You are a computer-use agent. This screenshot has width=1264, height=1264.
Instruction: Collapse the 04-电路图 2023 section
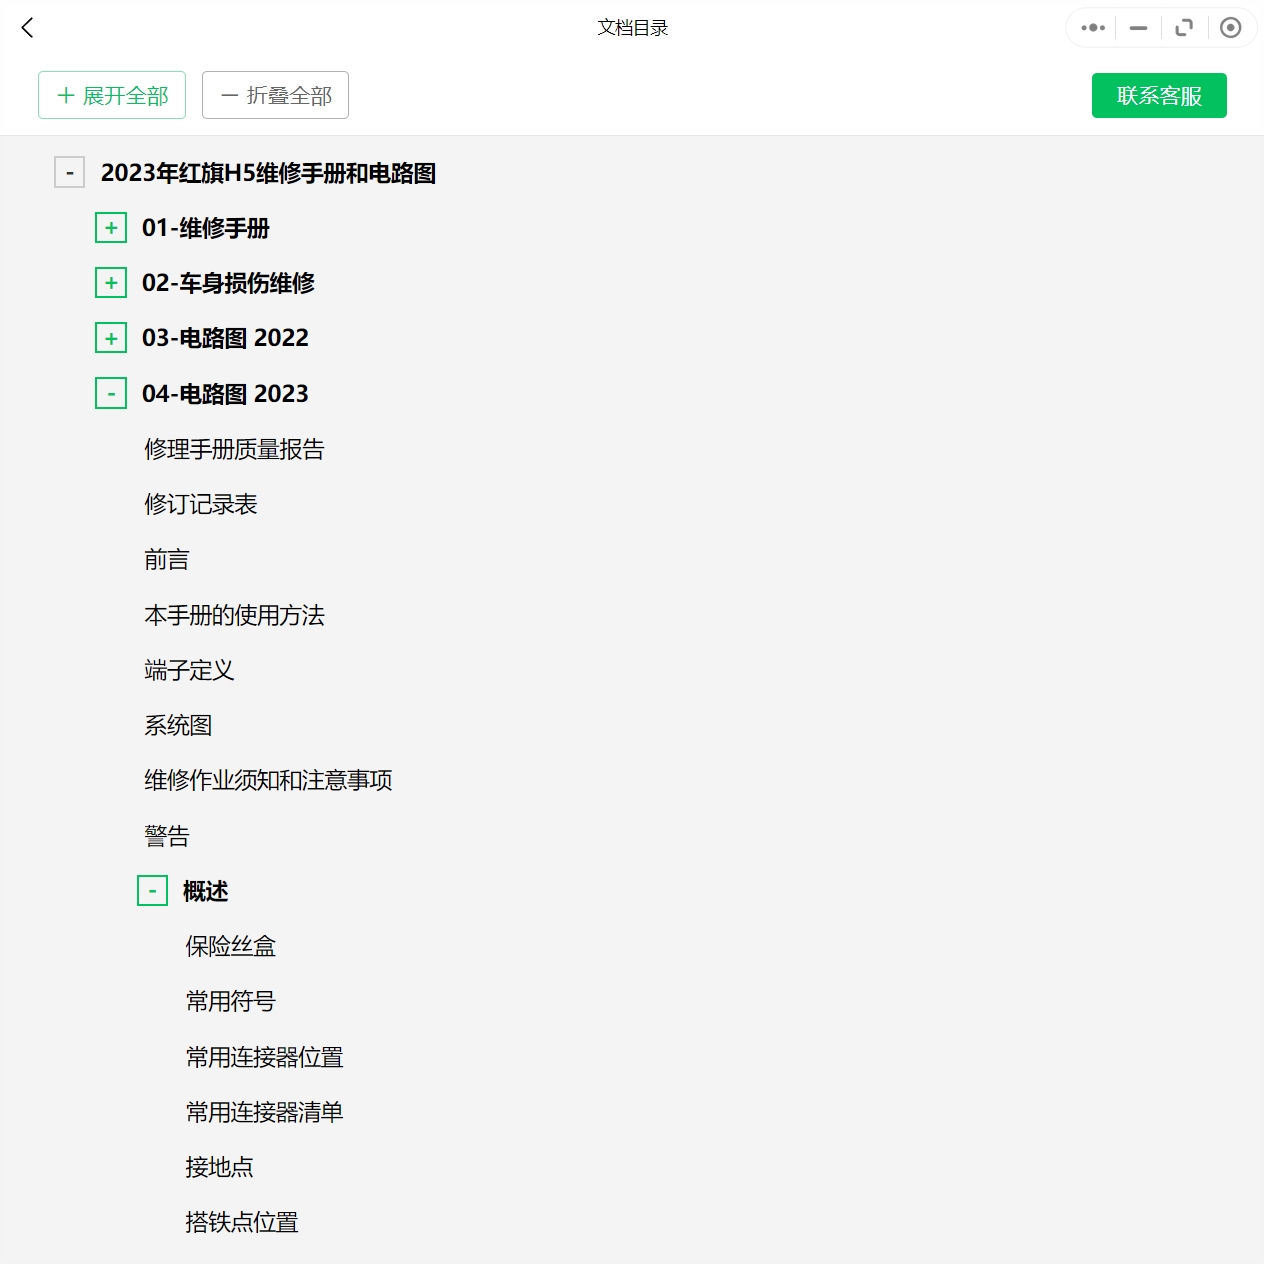[111, 393]
